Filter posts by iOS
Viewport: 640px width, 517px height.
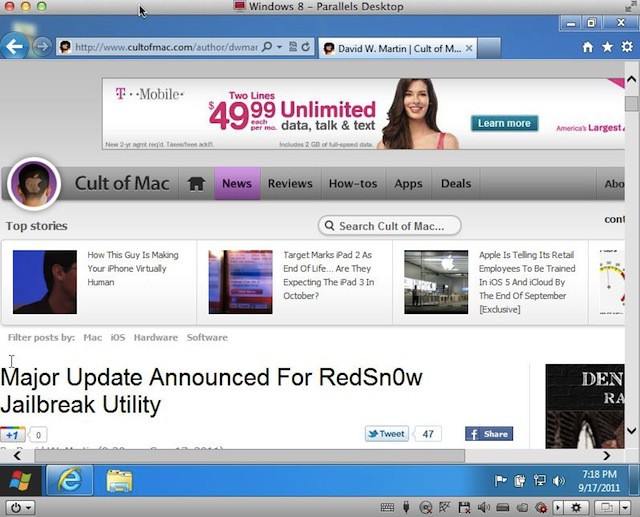[x=118, y=338]
